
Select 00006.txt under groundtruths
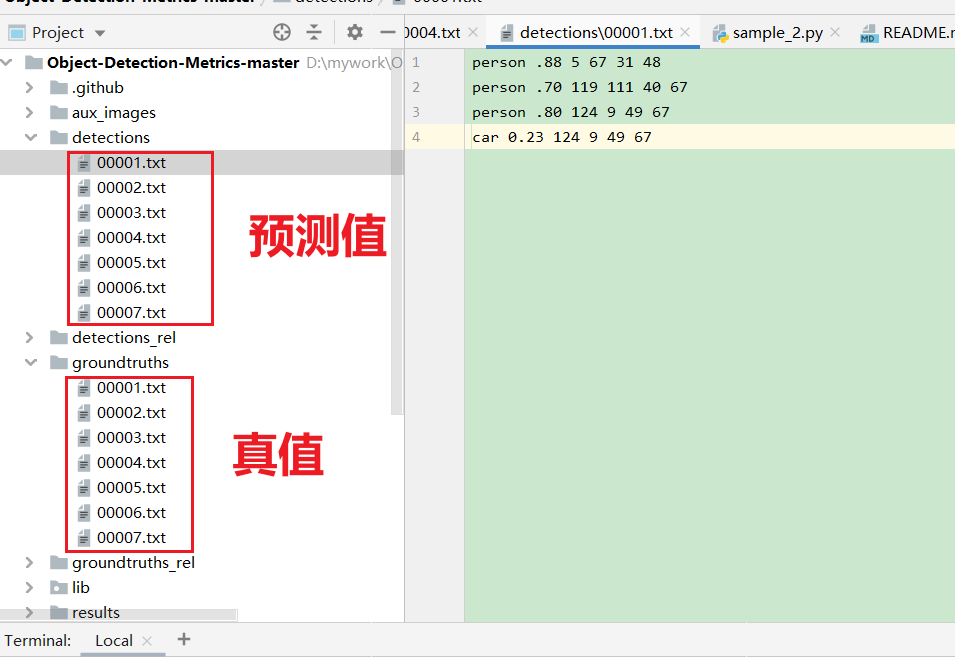click(x=132, y=512)
